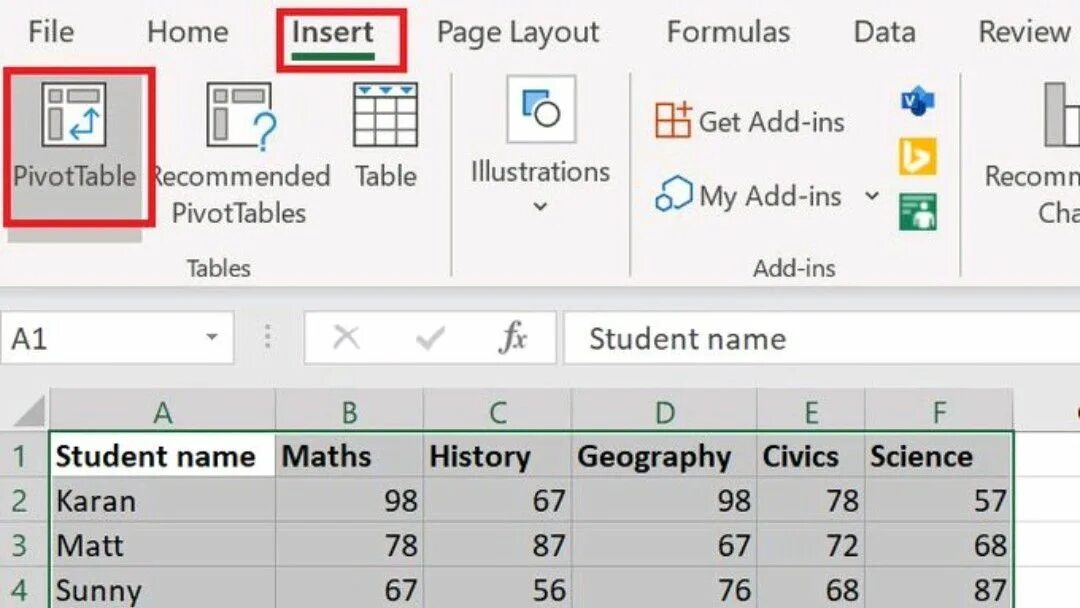
Task: Switch to the Home tab
Action: coord(187,32)
